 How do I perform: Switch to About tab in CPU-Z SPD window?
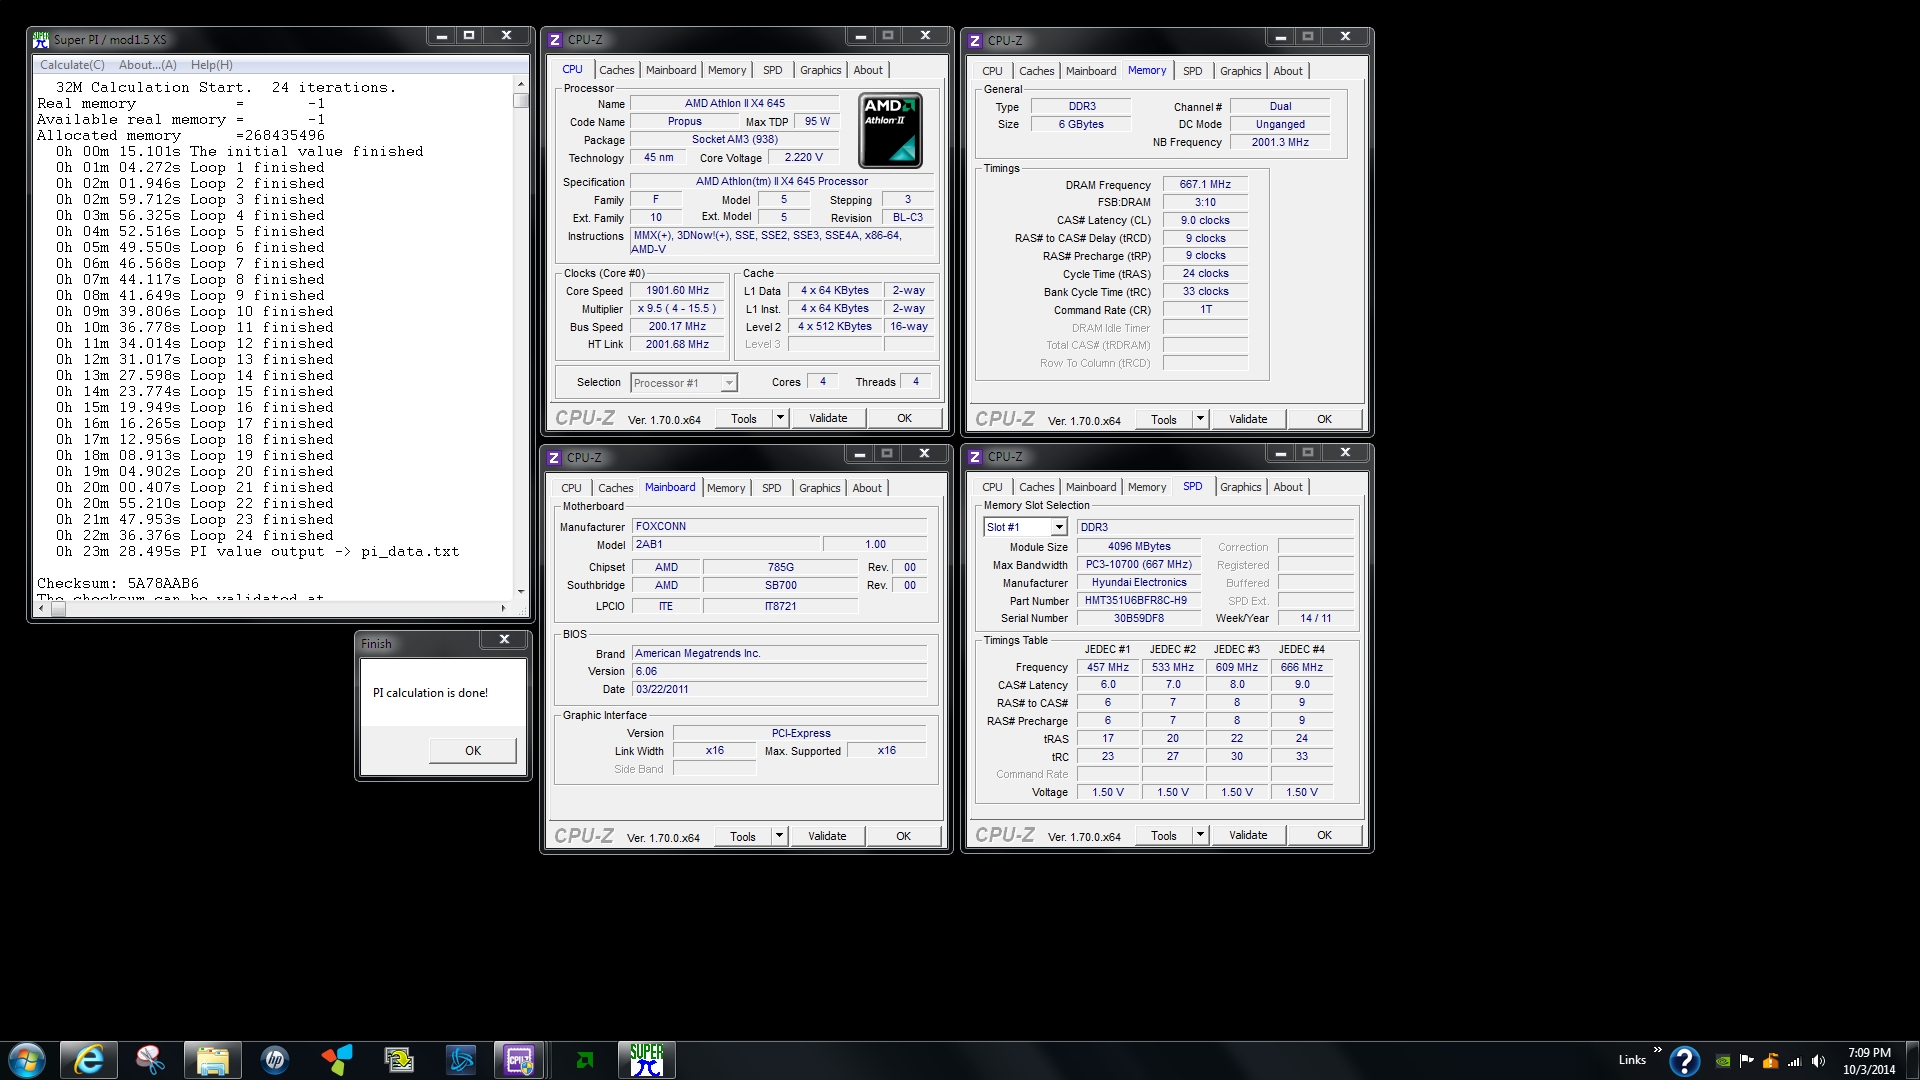pyautogui.click(x=1288, y=487)
